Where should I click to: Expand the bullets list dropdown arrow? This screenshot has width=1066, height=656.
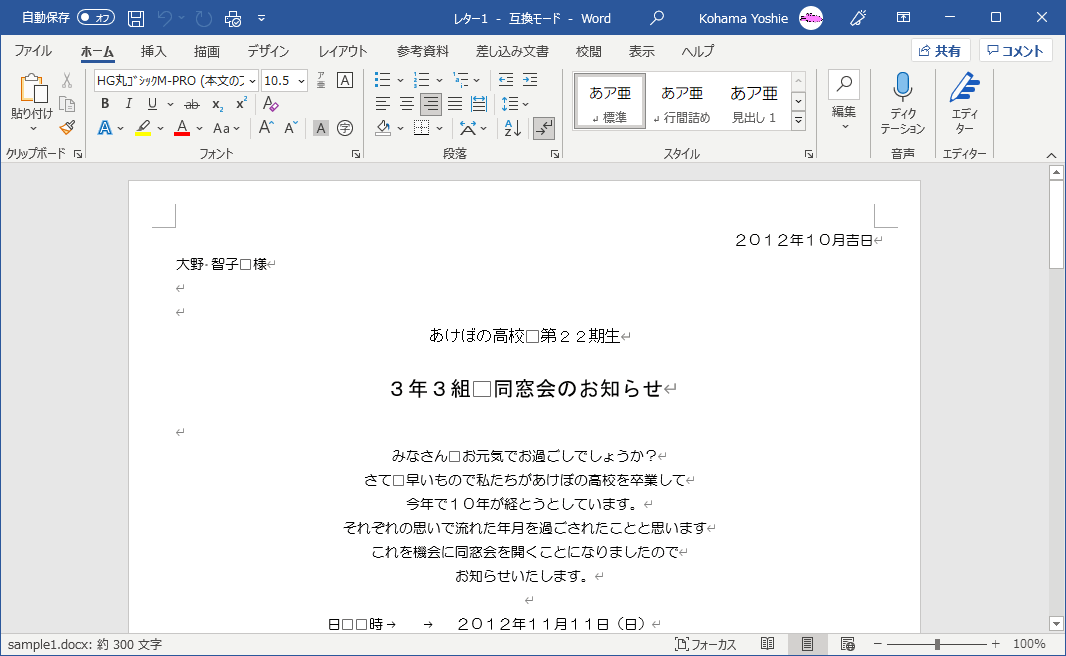pyautogui.click(x=400, y=80)
